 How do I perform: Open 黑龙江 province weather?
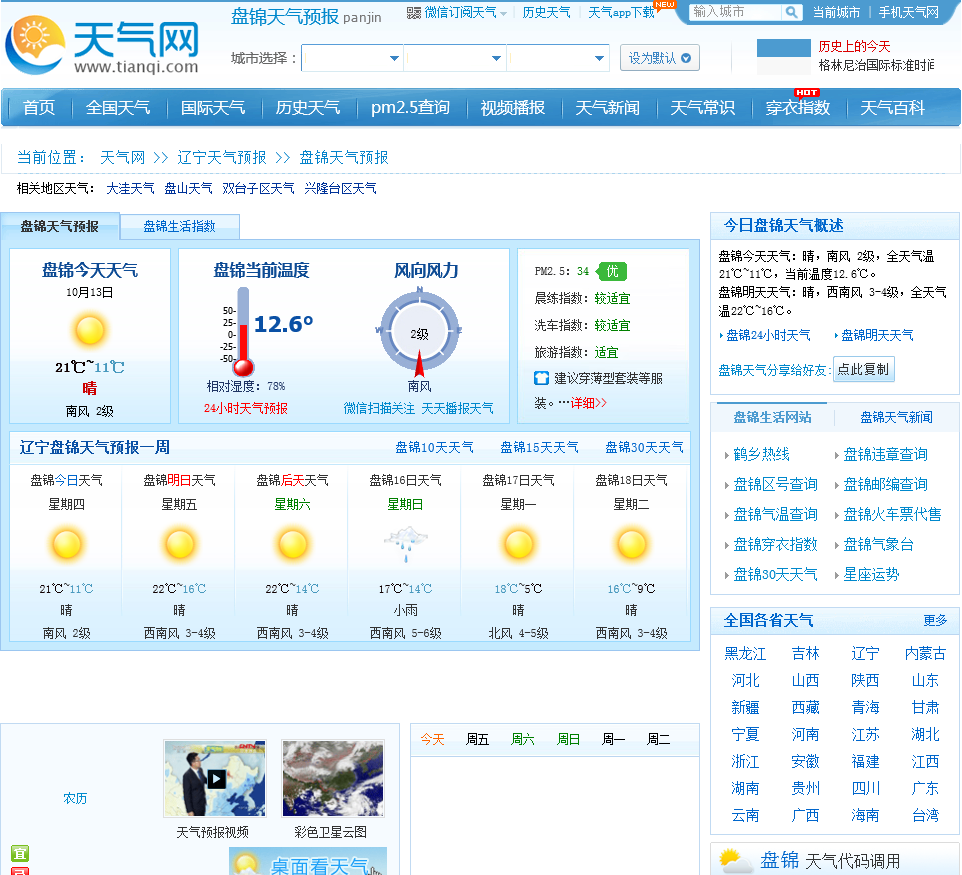(x=745, y=653)
